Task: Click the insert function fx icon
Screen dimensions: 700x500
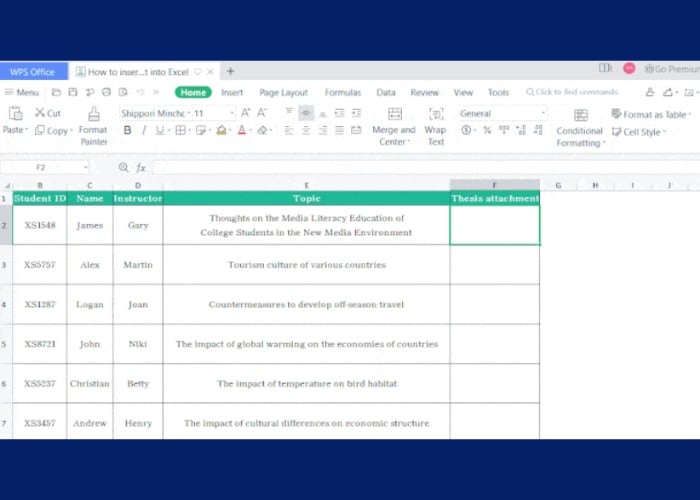Action: coord(141,168)
